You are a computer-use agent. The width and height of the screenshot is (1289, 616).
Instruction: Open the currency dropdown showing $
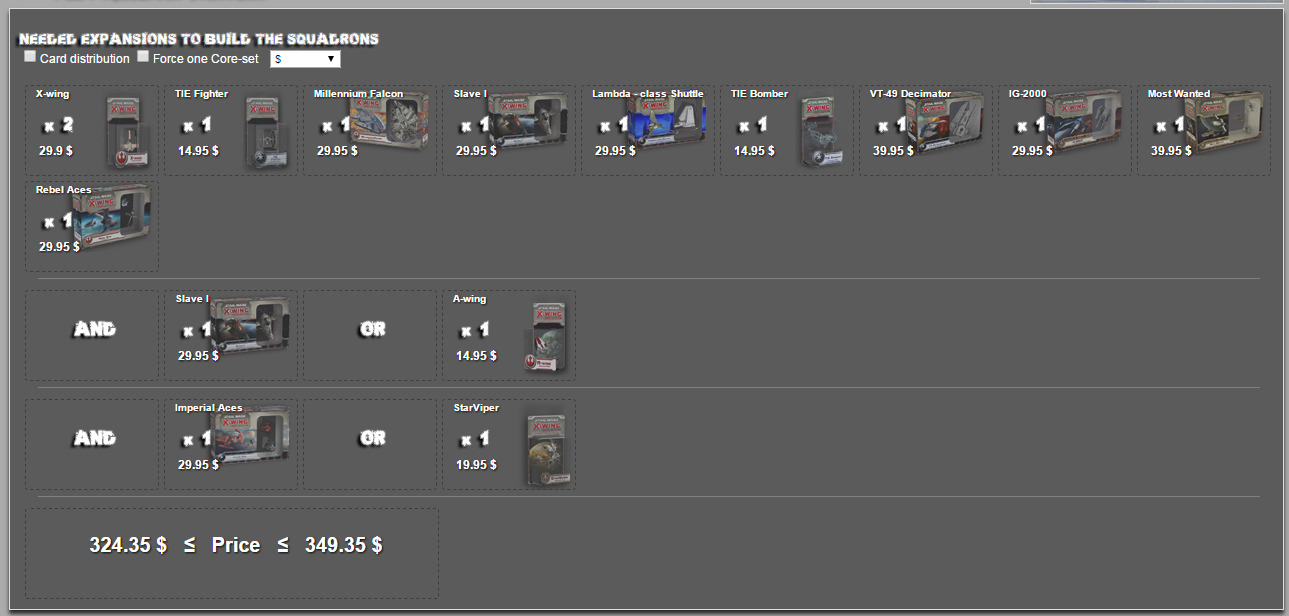point(305,59)
